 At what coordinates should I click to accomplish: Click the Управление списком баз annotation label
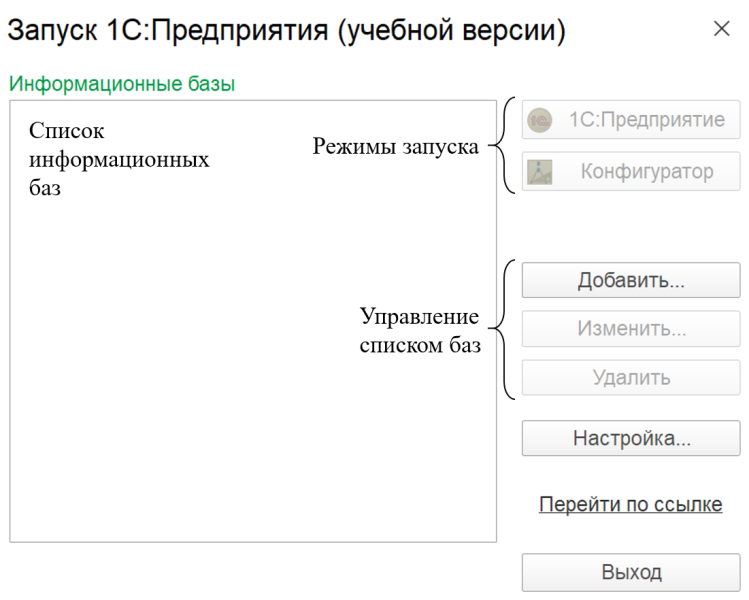420,332
